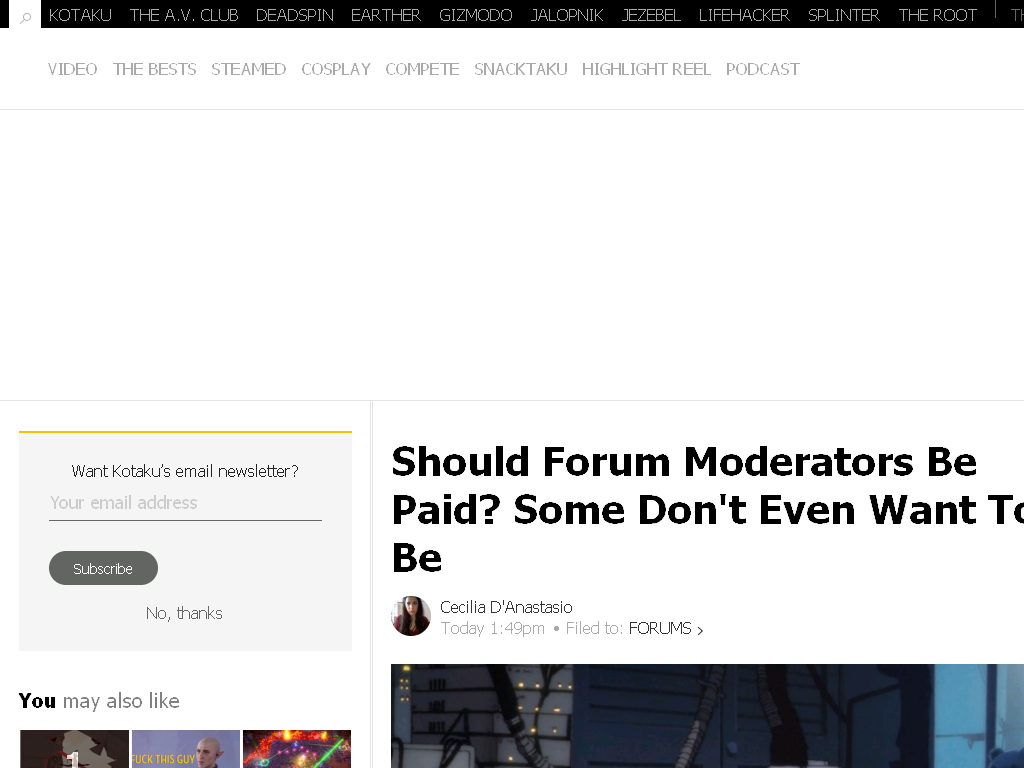The width and height of the screenshot is (1024, 768).
Task: Open the Video section
Action: click(72, 69)
